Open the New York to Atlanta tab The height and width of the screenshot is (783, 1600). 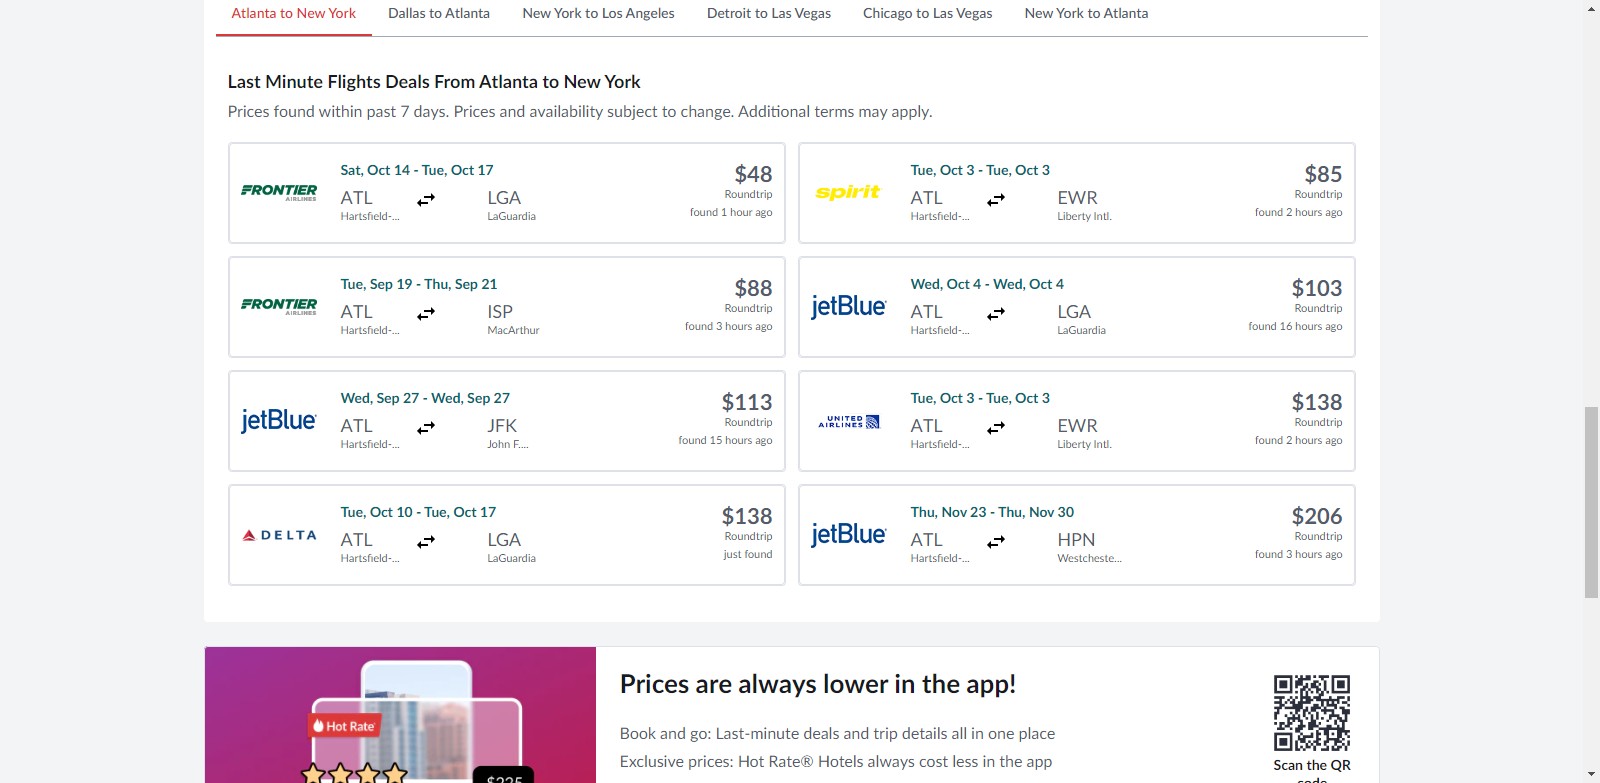(x=1086, y=14)
